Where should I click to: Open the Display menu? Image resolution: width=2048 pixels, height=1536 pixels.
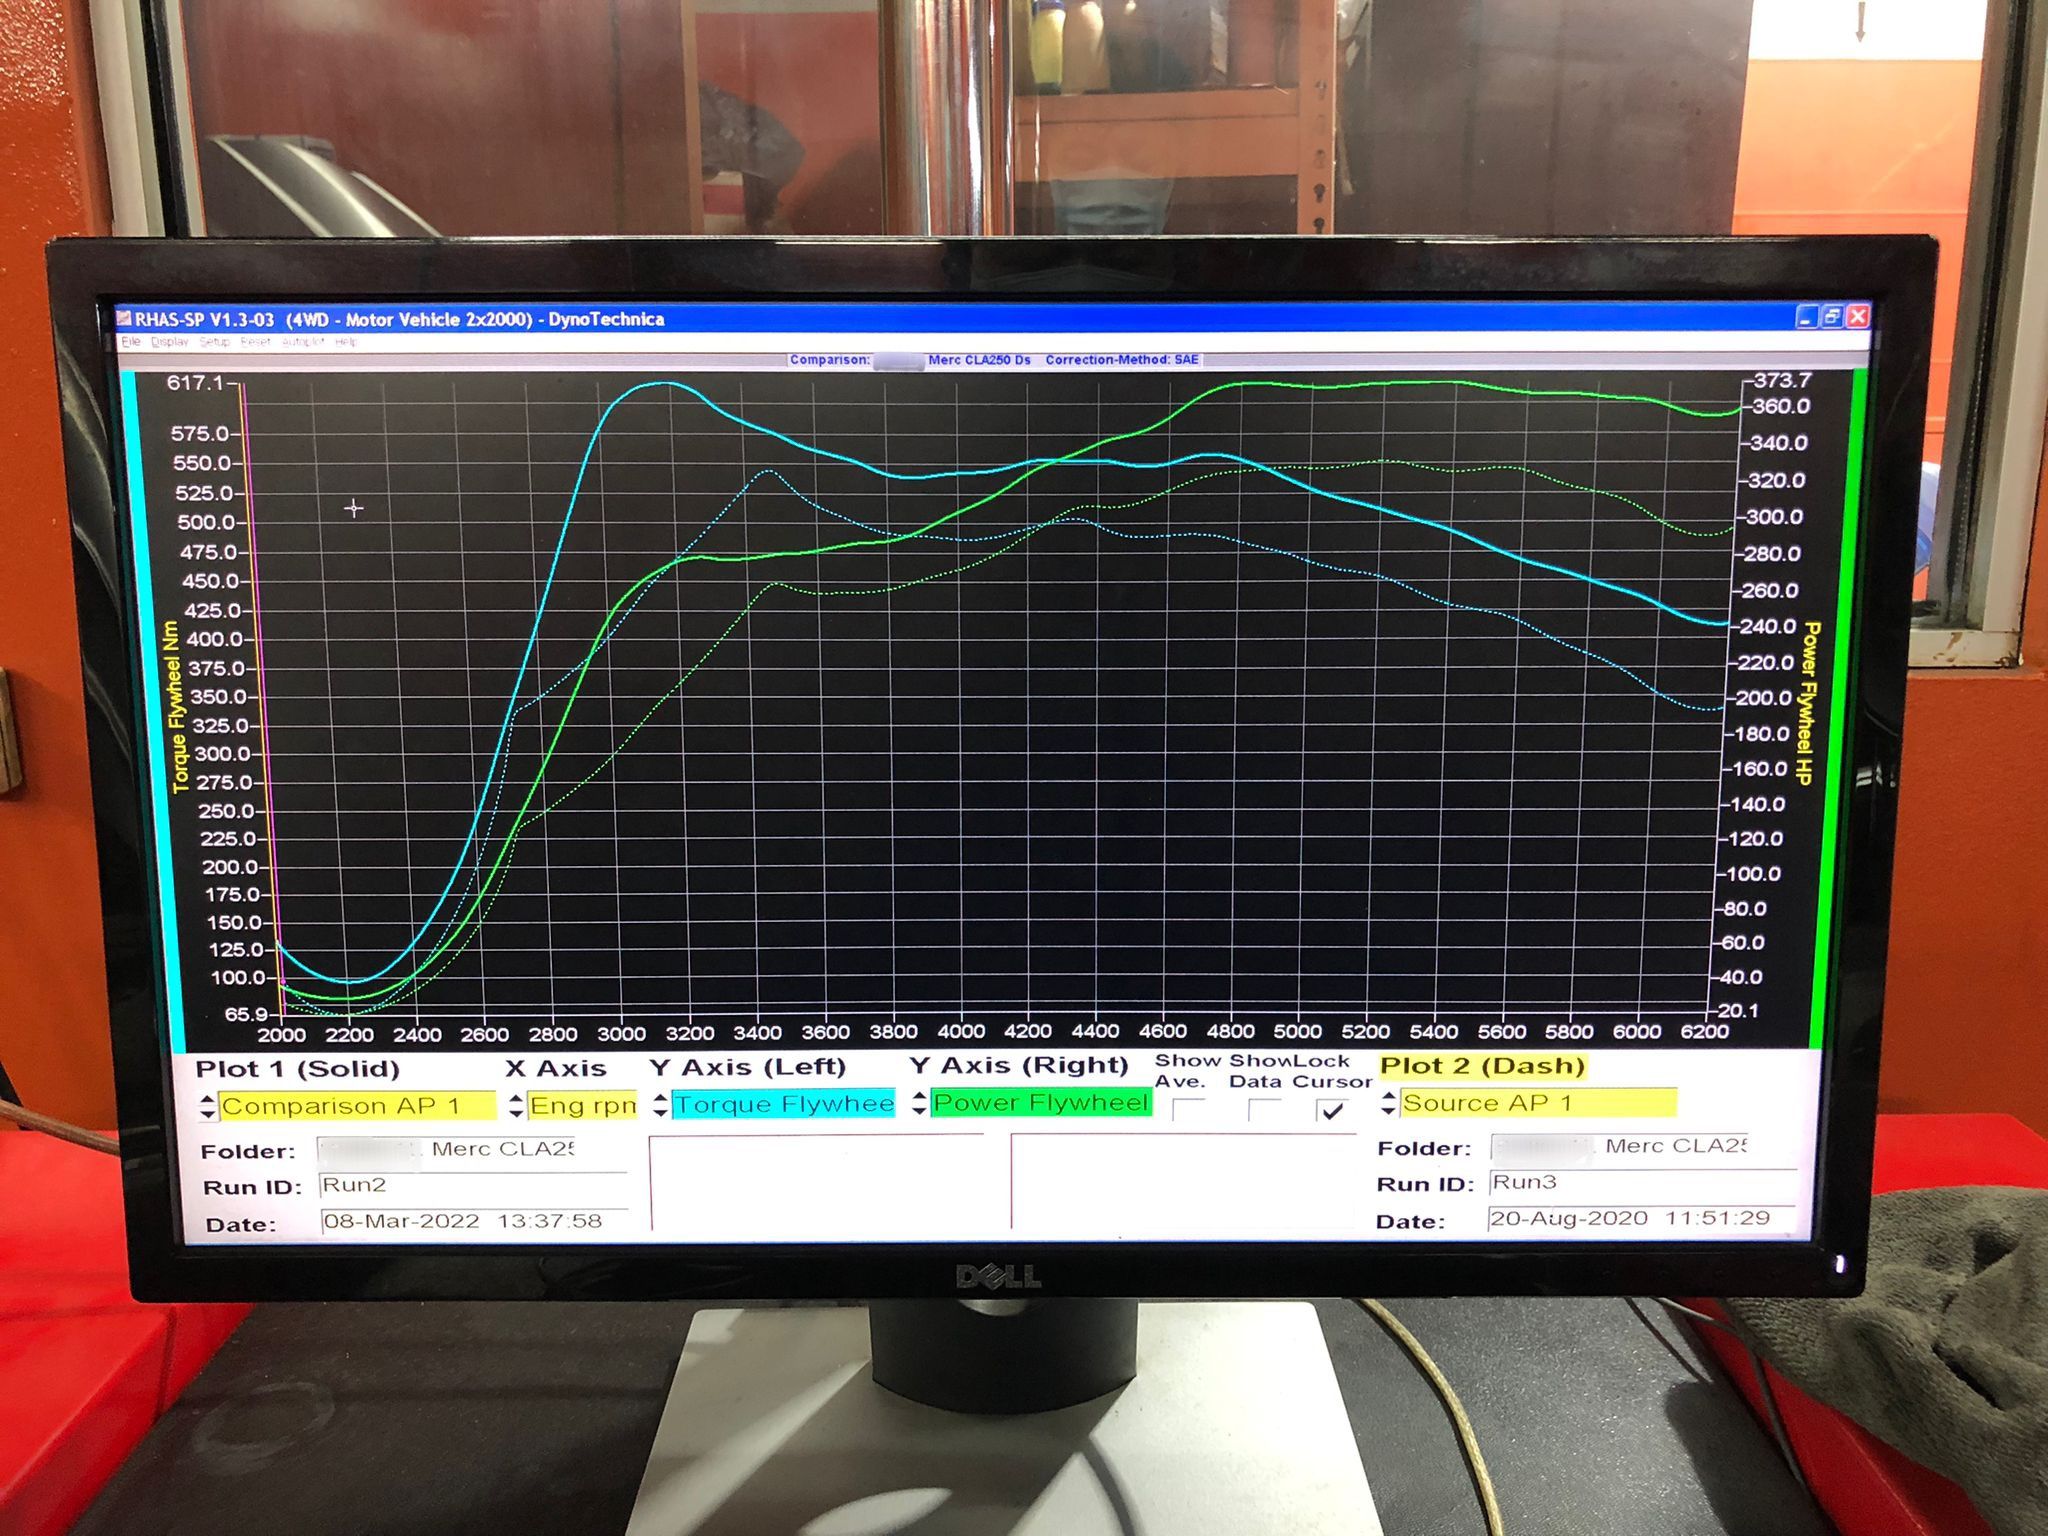170,342
